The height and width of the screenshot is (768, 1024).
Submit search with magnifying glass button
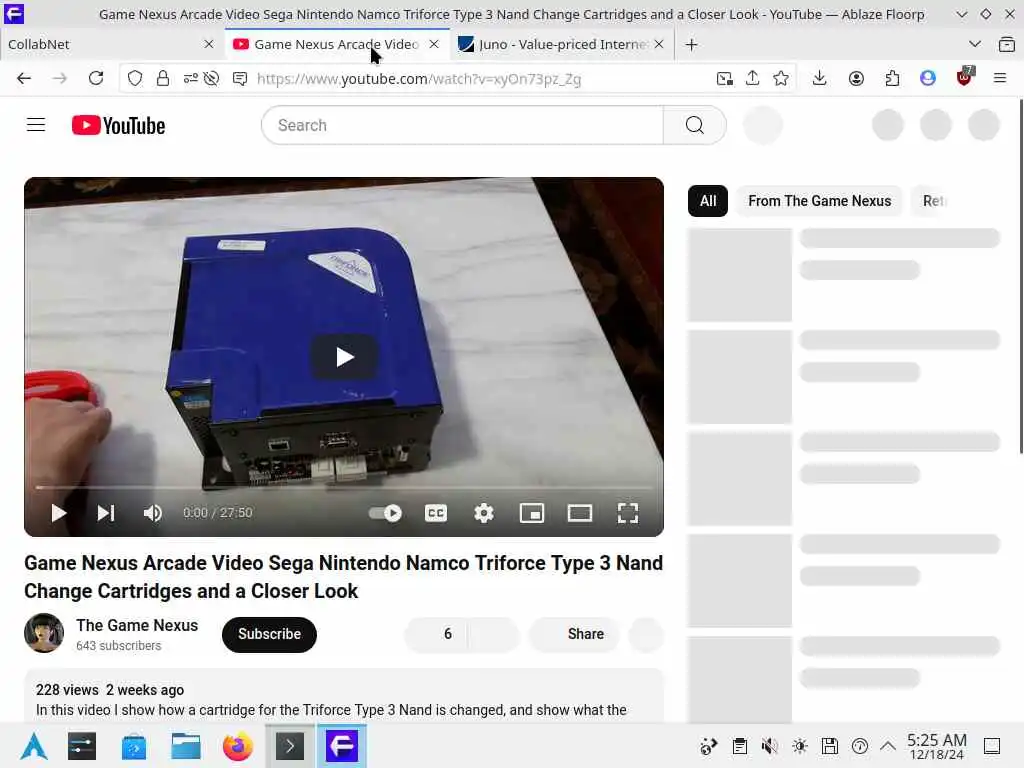[695, 125]
